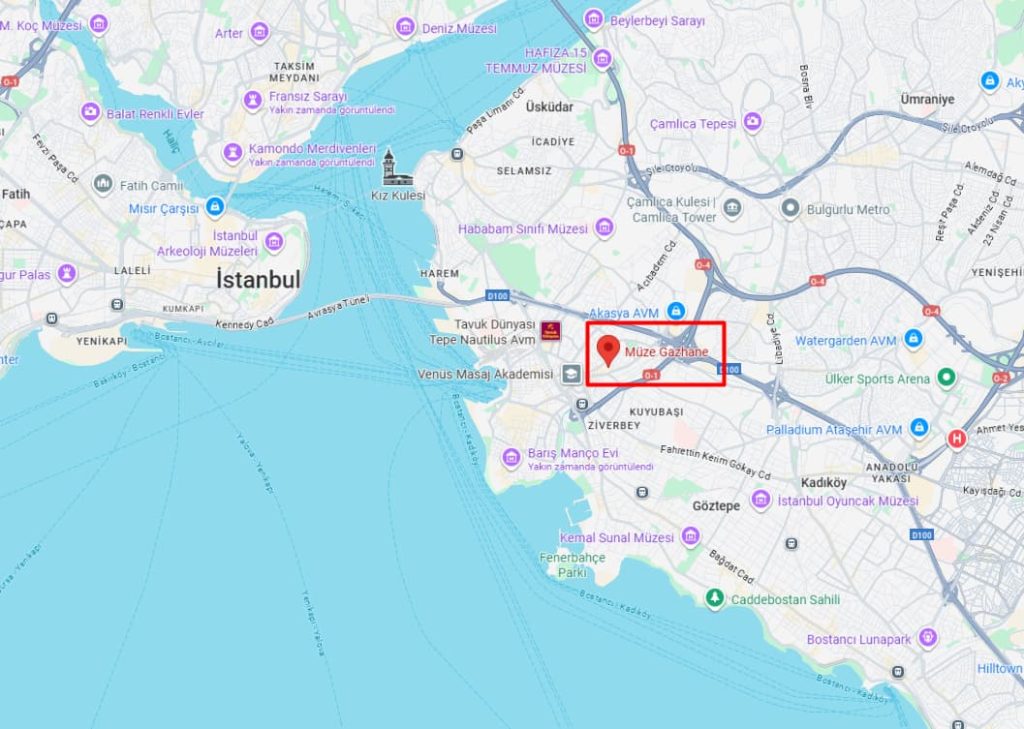This screenshot has width=1024, height=729.
Task: Click the Watergarden AVM shopping icon
Action: (x=913, y=339)
